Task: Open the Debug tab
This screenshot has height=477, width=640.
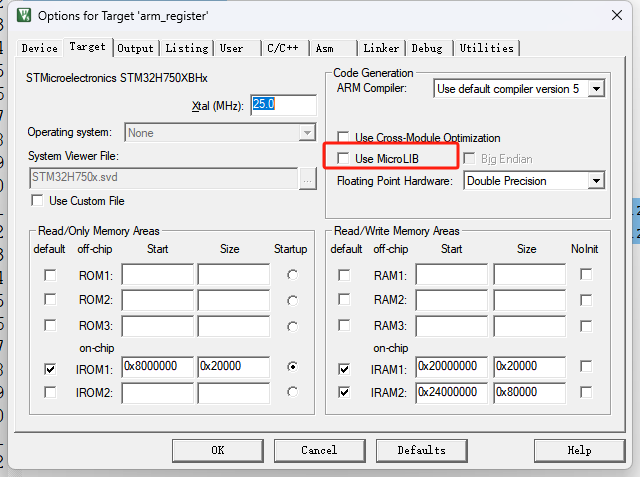Action: click(x=427, y=48)
